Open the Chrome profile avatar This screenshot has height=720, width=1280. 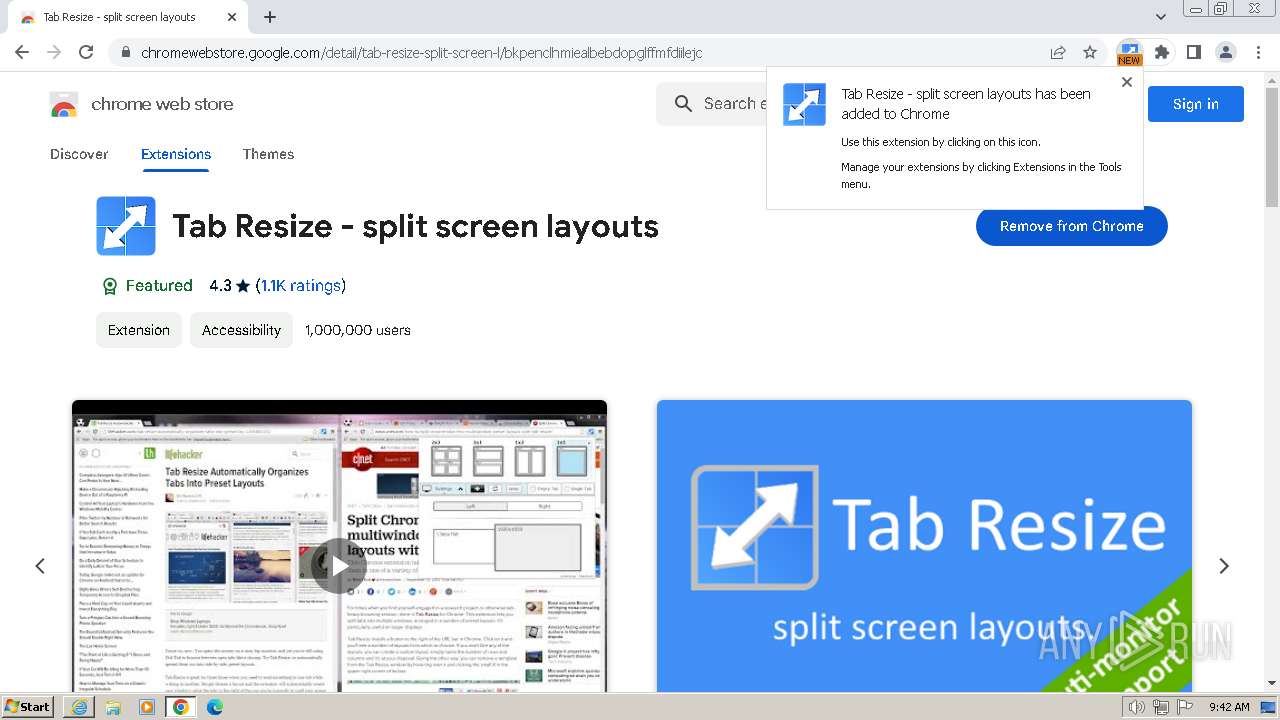pos(1226,52)
